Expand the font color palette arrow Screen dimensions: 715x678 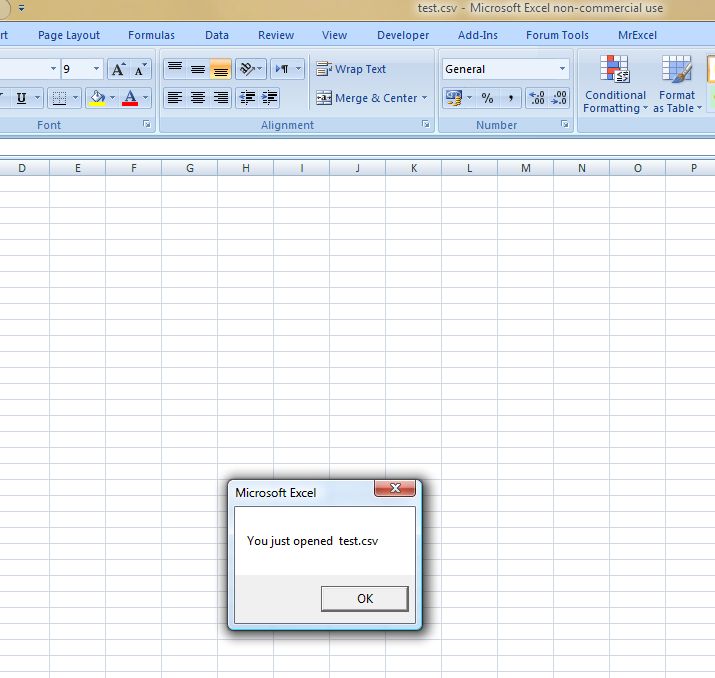coord(145,98)
